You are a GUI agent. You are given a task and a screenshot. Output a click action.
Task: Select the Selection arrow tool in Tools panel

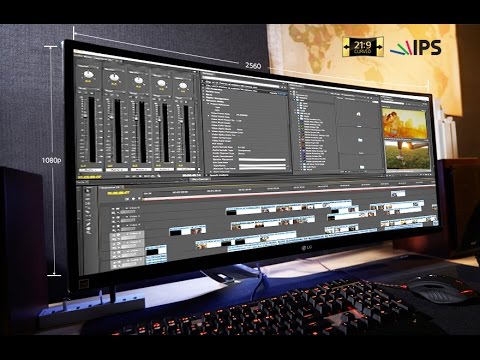[88, 191]
